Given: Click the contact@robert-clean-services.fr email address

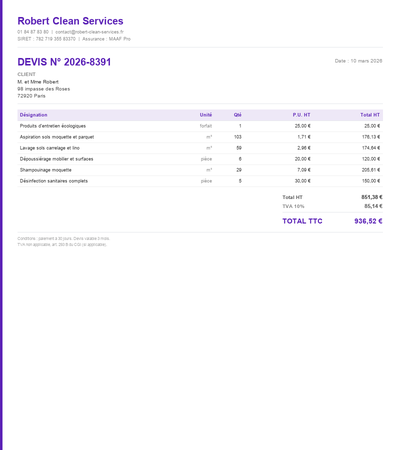Looking at the screenshot, I should pos(89,32).
